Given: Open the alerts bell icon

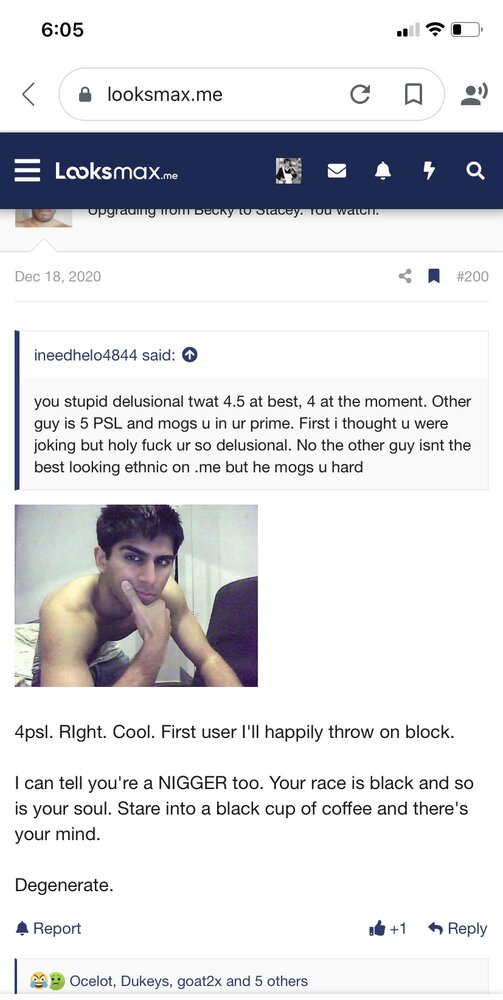Looking at the screenshot, I should click(x=383, y=171).
